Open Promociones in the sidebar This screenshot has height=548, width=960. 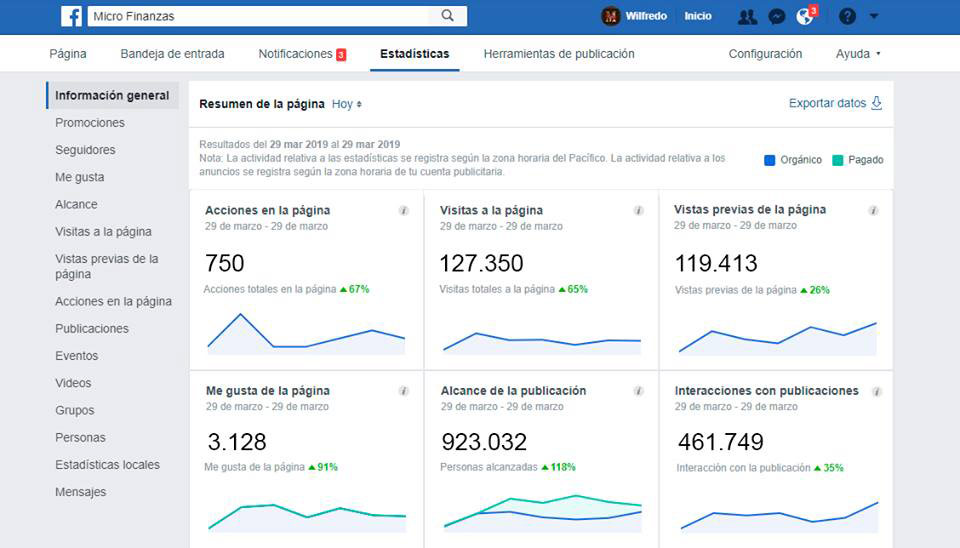90,122
